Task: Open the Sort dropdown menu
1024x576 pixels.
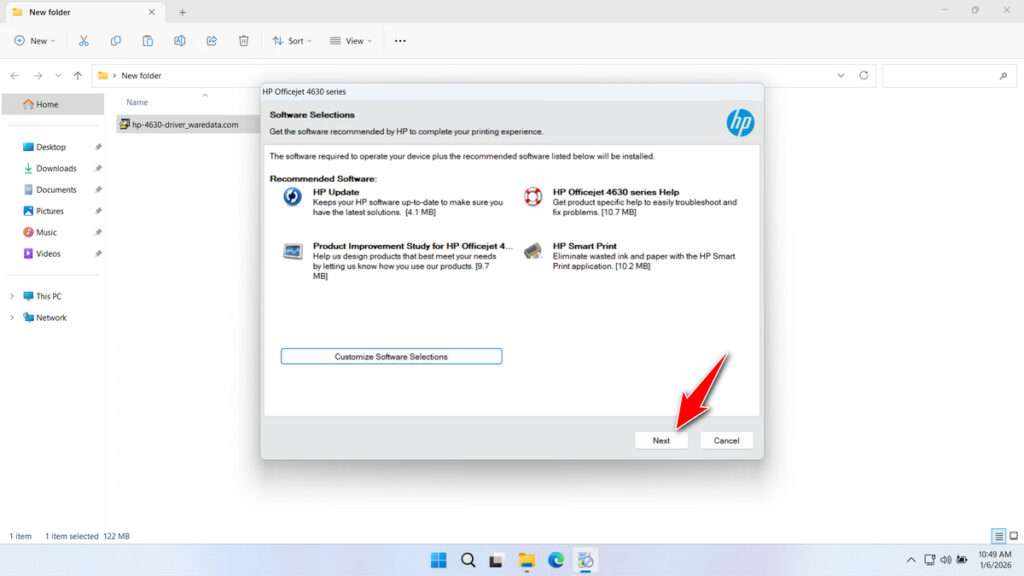Action: point(291,40)
